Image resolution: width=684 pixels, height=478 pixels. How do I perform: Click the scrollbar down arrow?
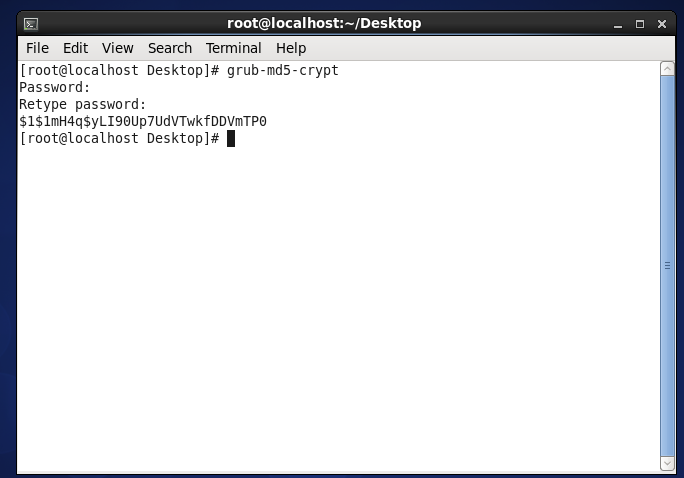click(x=667, y=463)
